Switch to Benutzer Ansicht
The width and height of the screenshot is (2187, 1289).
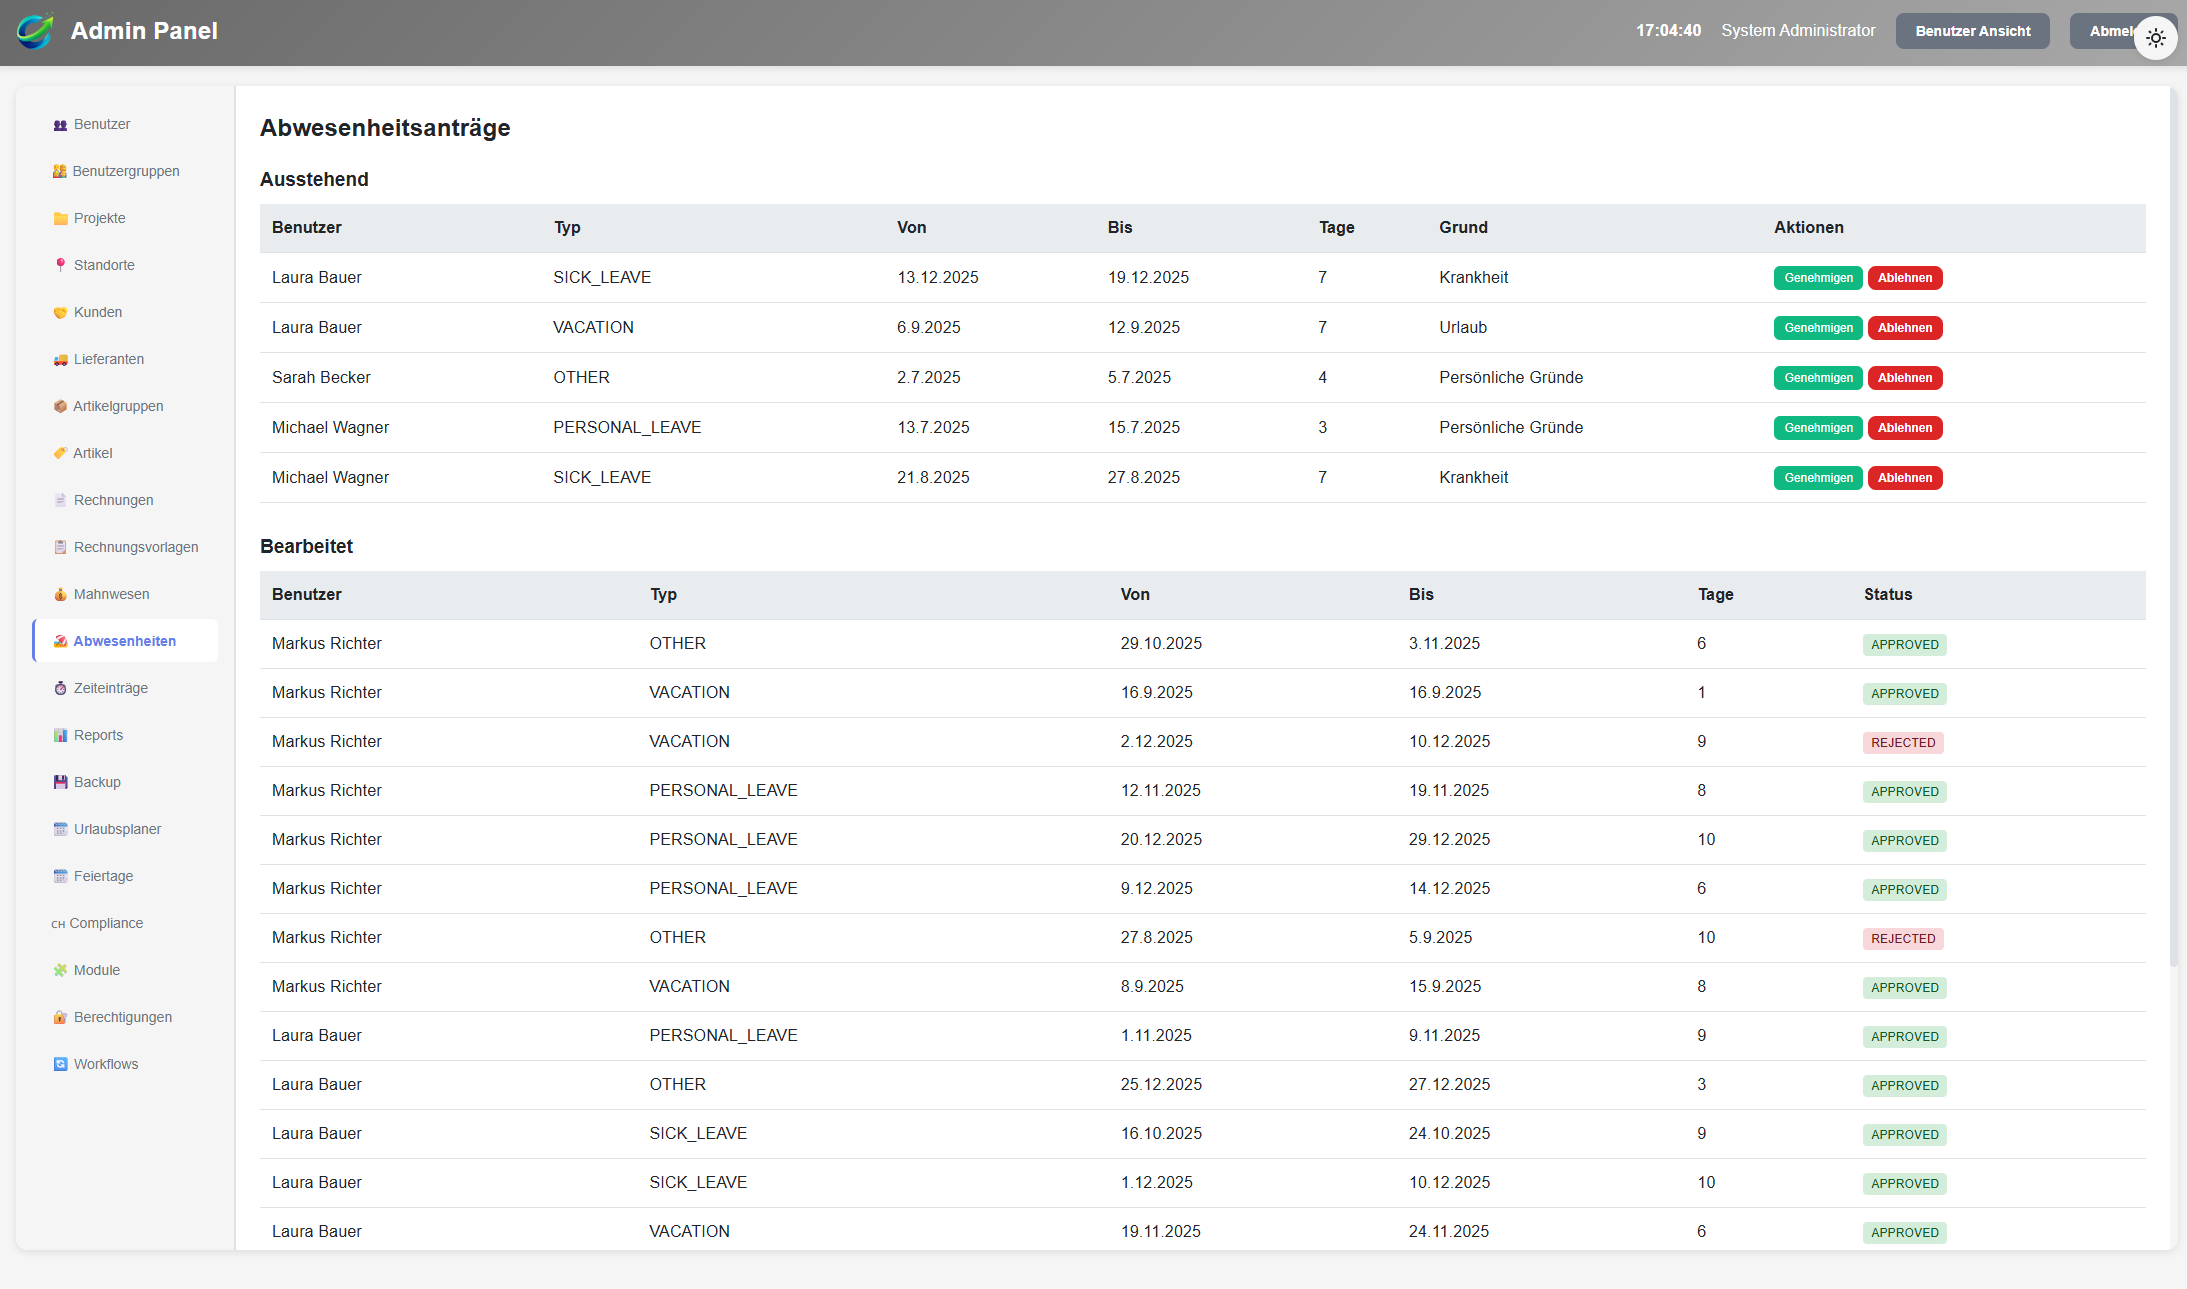click(x=1972, y=31)
